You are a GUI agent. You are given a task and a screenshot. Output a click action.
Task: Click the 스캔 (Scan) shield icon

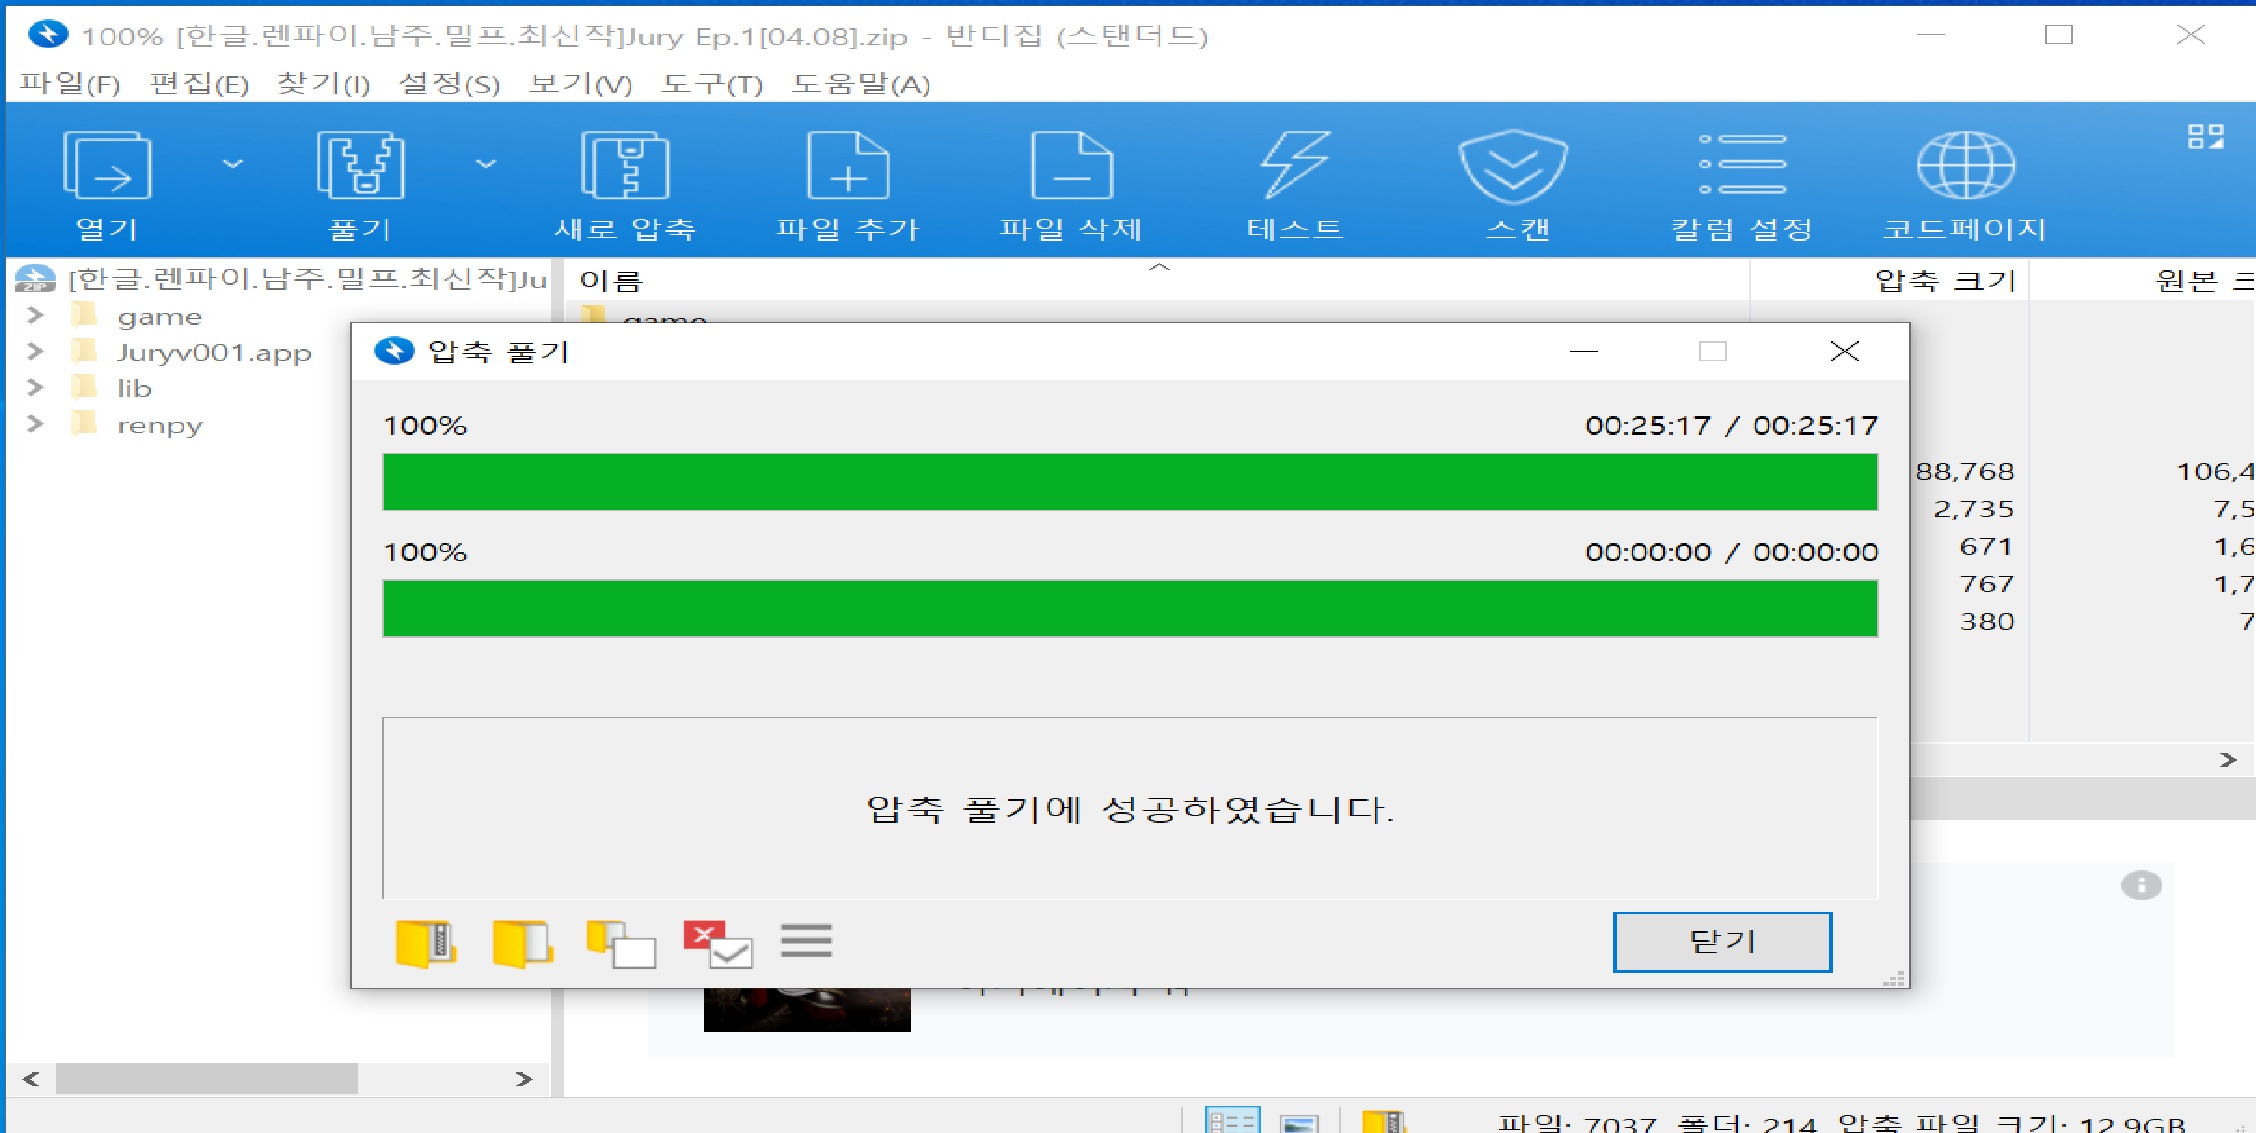pyautogui.click(x=1514, y=168)
